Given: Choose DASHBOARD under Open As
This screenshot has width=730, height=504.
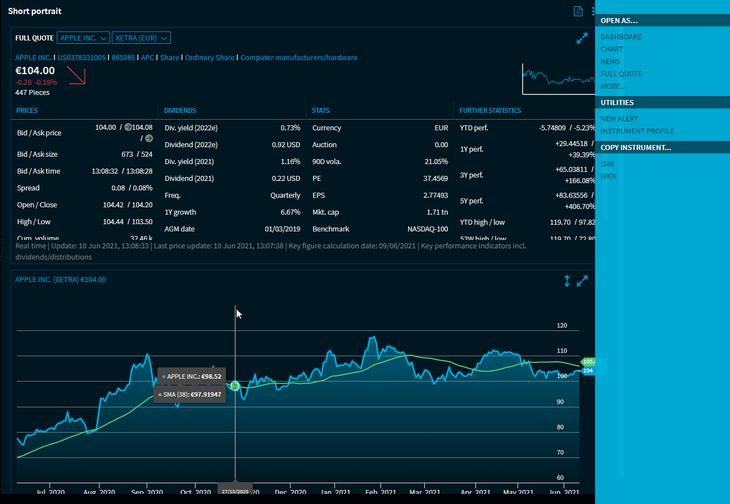Looking at the screenshot, I should pyautogui.click(x=621, y=37).
